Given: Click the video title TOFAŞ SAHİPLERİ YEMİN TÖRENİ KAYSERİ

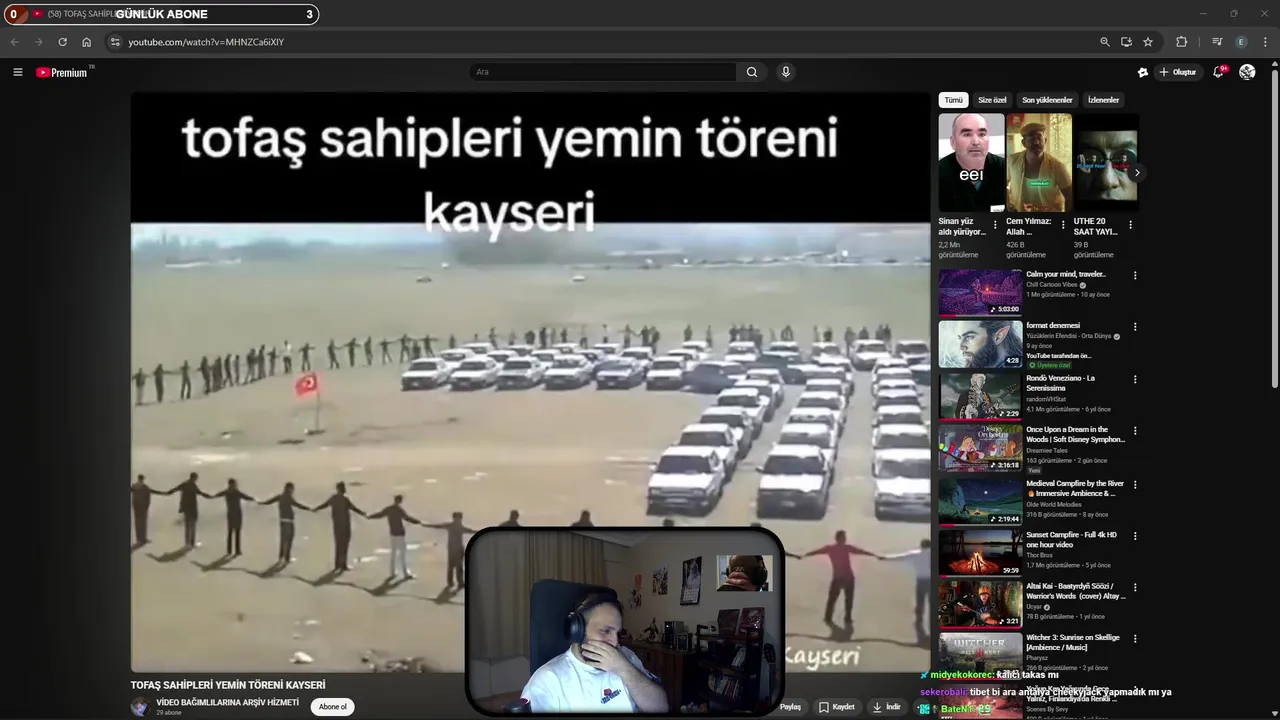Looking at the screenshot, I should (228, 685).
